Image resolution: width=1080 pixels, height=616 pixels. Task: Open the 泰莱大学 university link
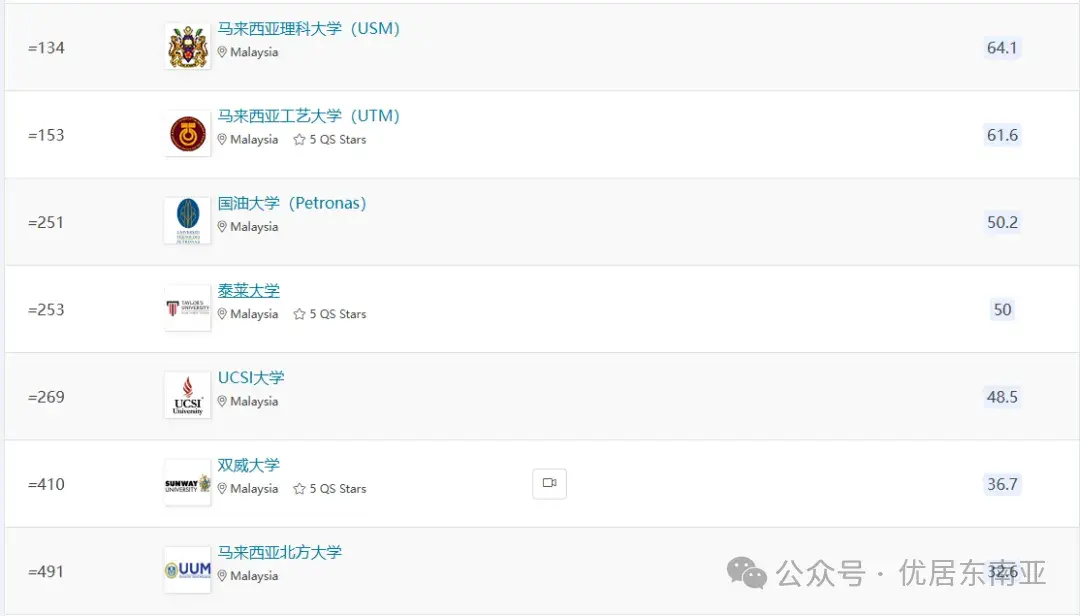tap(248, 290)
